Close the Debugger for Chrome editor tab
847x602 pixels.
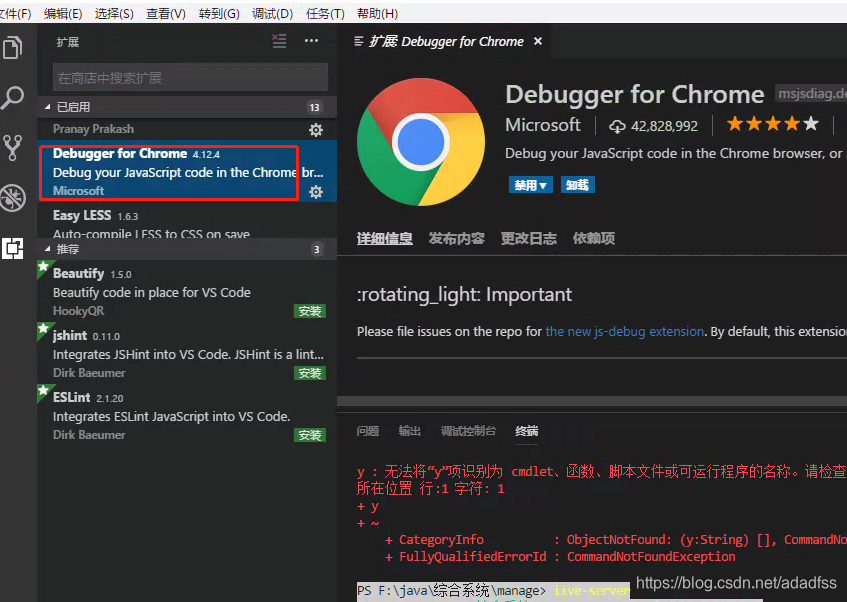pos(537,41)
